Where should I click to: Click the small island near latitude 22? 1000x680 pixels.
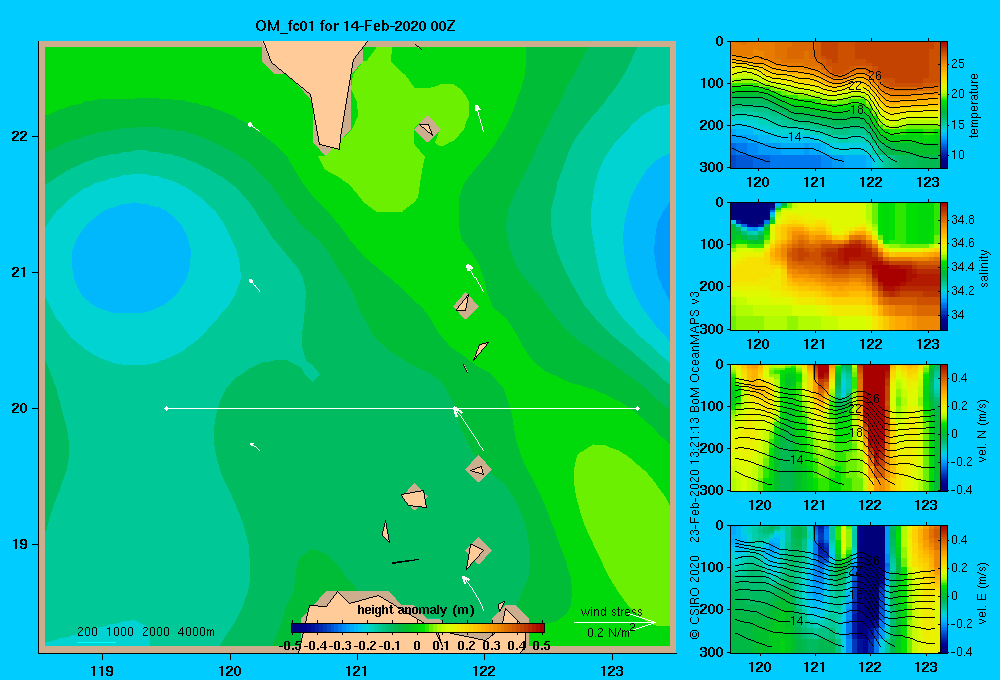[427, 129]
